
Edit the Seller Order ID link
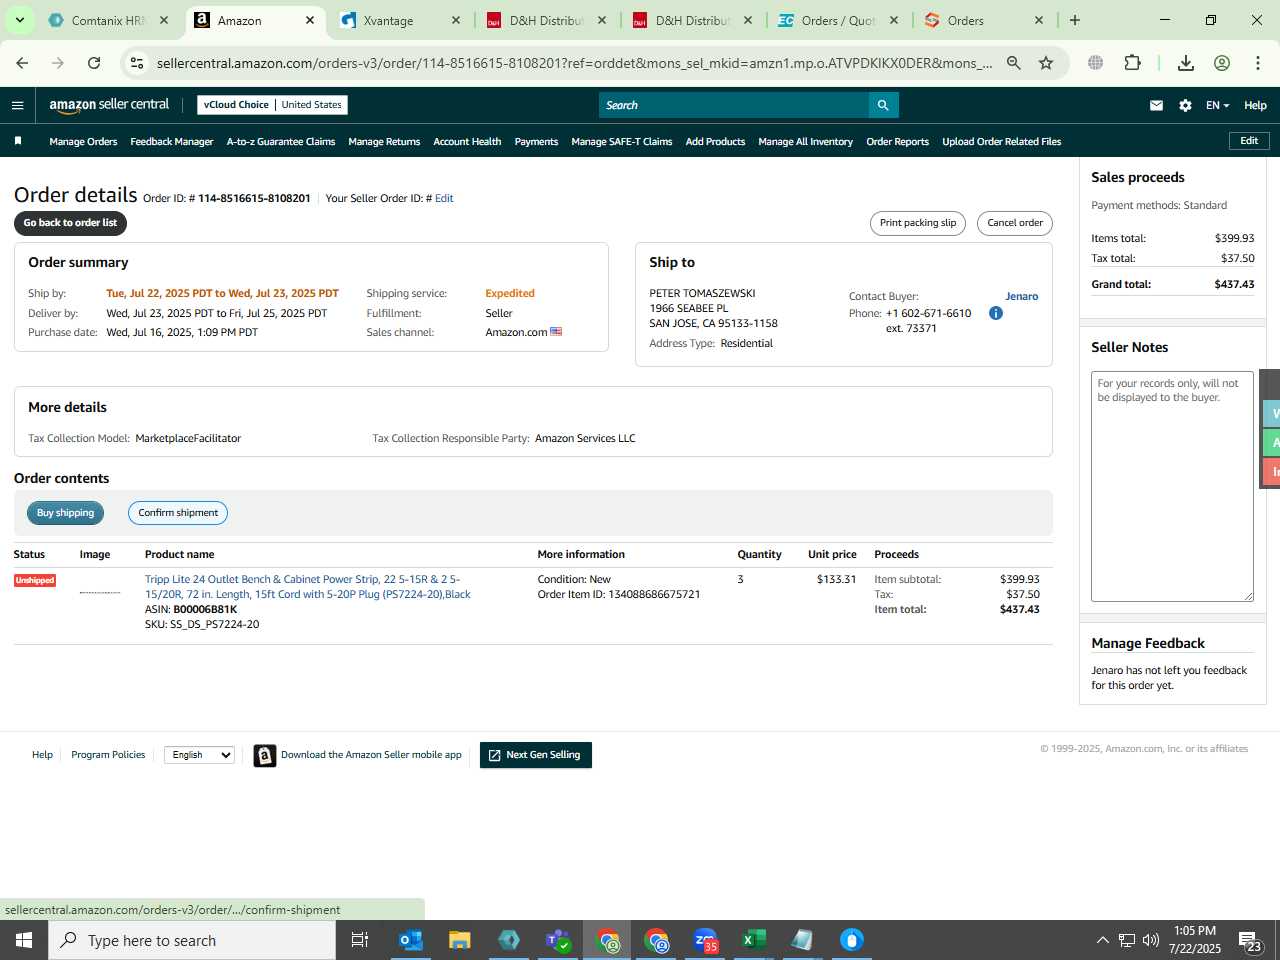[x=444, y=198]
